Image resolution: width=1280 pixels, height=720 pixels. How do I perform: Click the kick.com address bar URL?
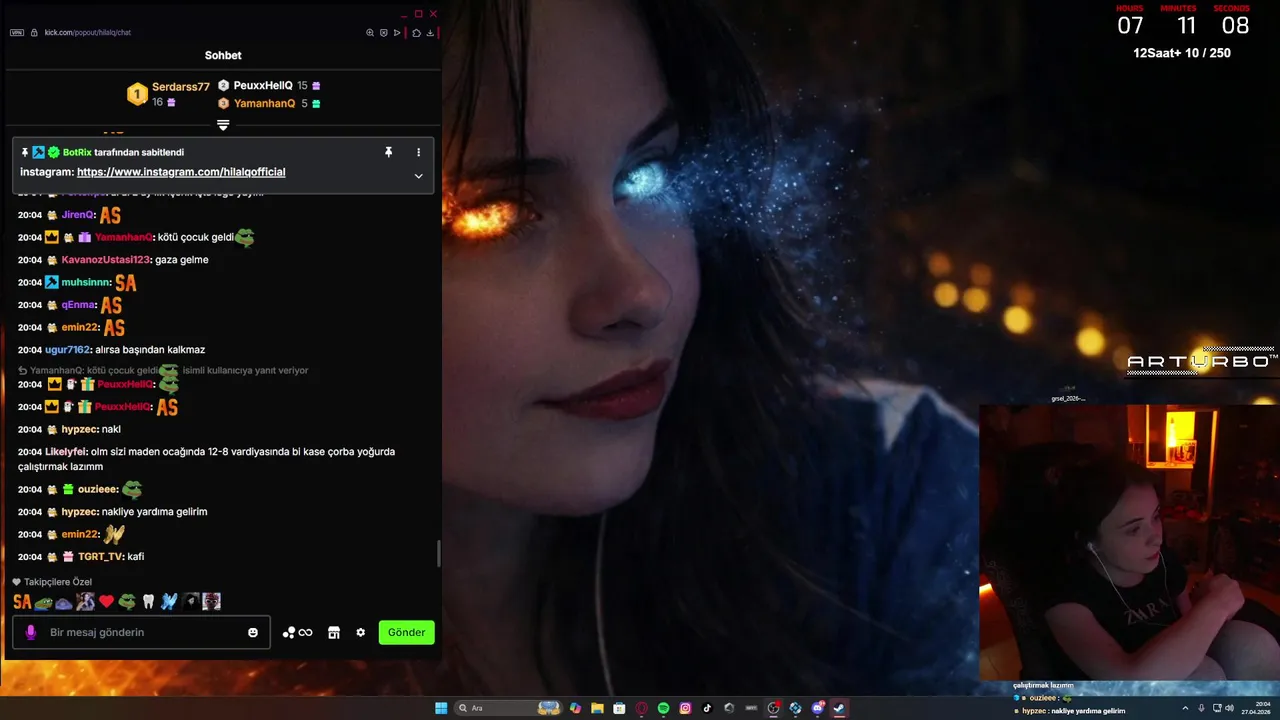click(87, 32)
